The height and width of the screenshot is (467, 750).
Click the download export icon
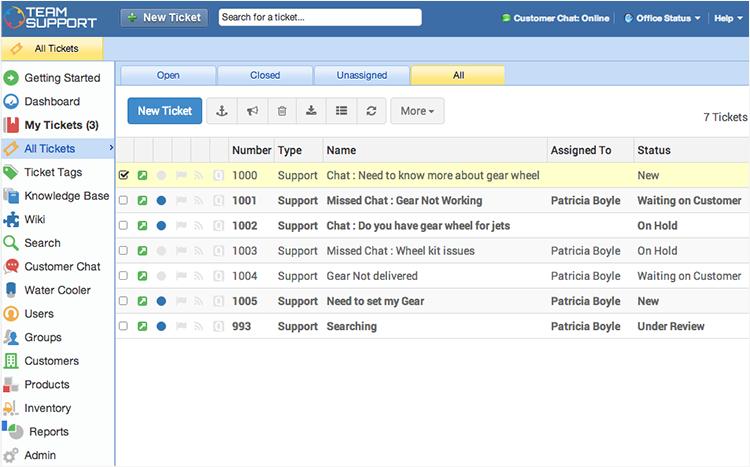(312, 111)
